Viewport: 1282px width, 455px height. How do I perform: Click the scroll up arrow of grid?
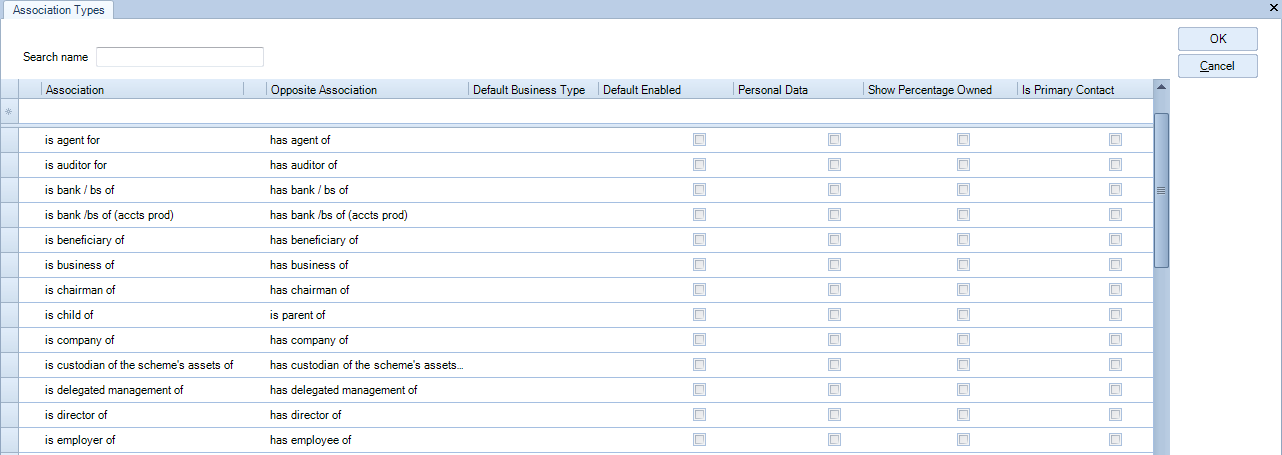[1161, 86]
